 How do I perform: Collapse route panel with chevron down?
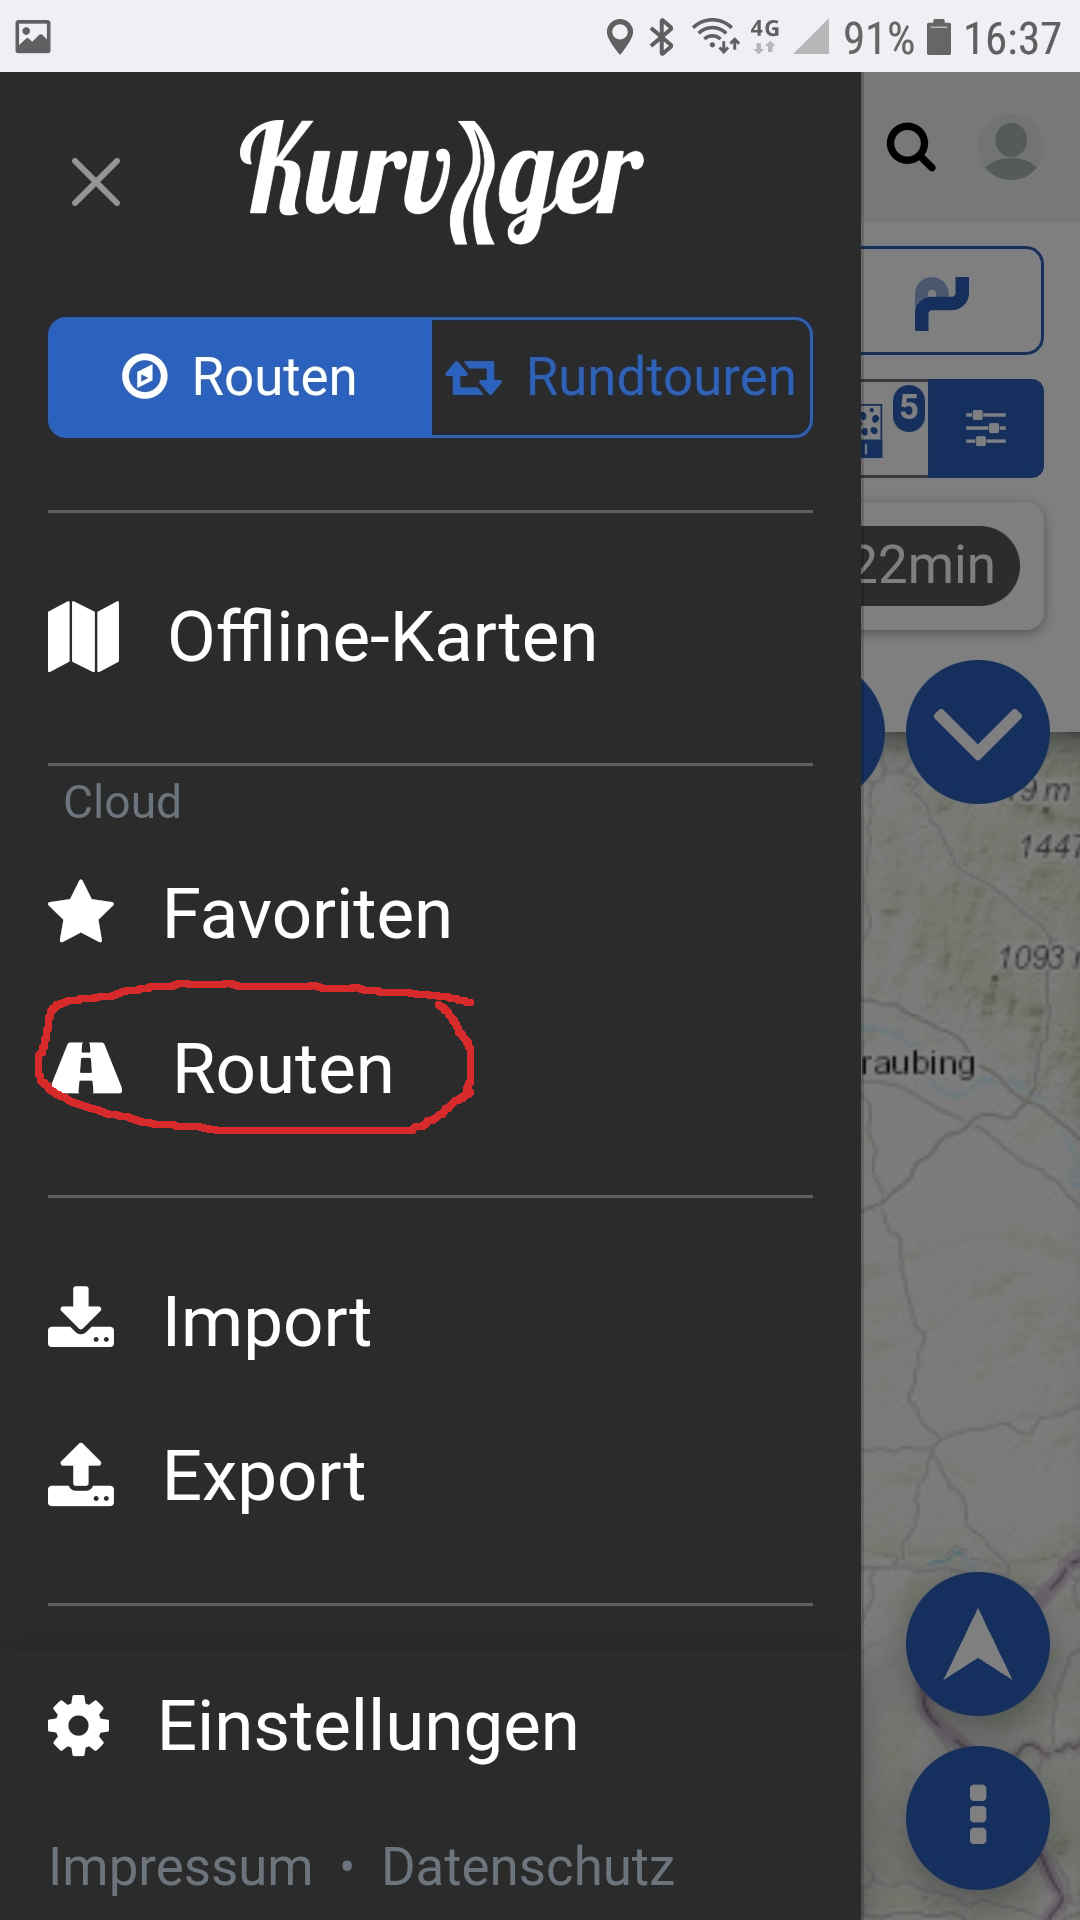977,732
